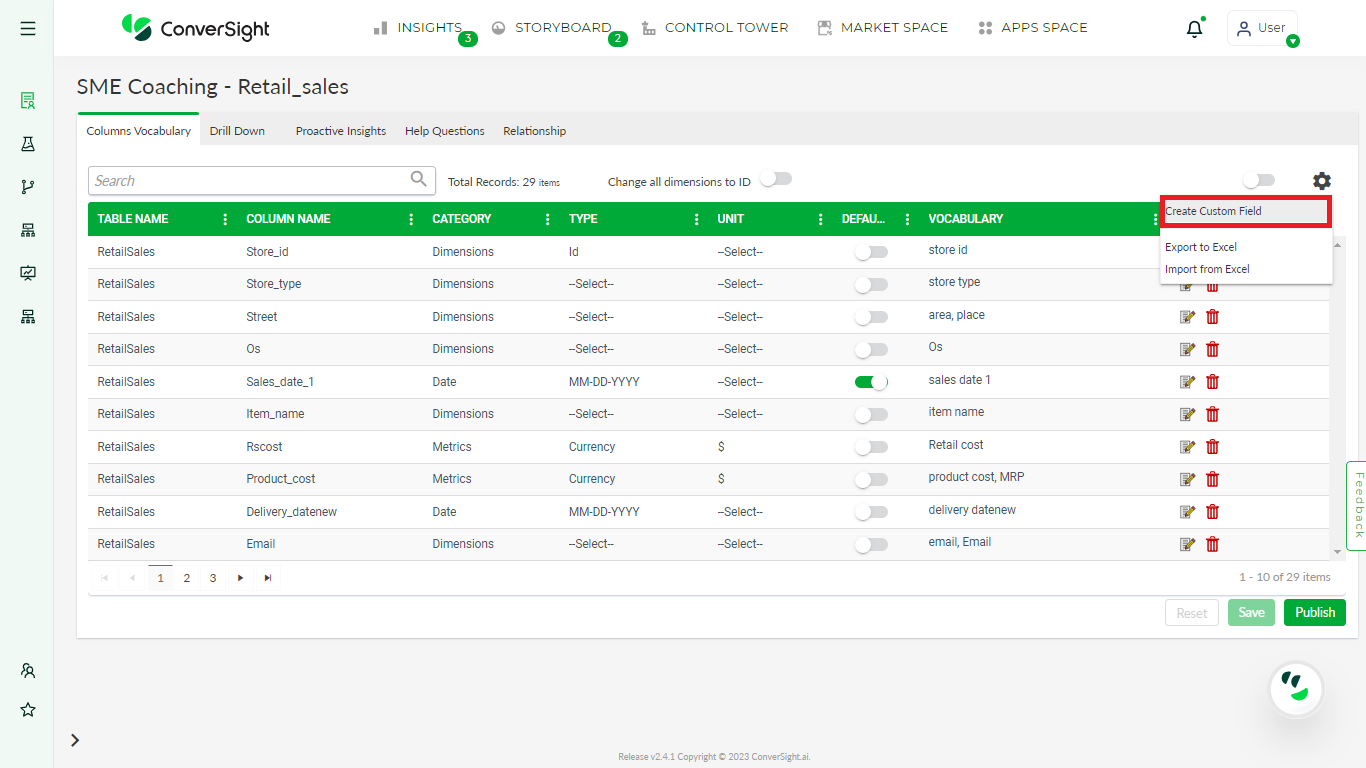Select Export to Excel from the menu
Viewport: 1366px width, 768px height.
tap(1199, 247)
